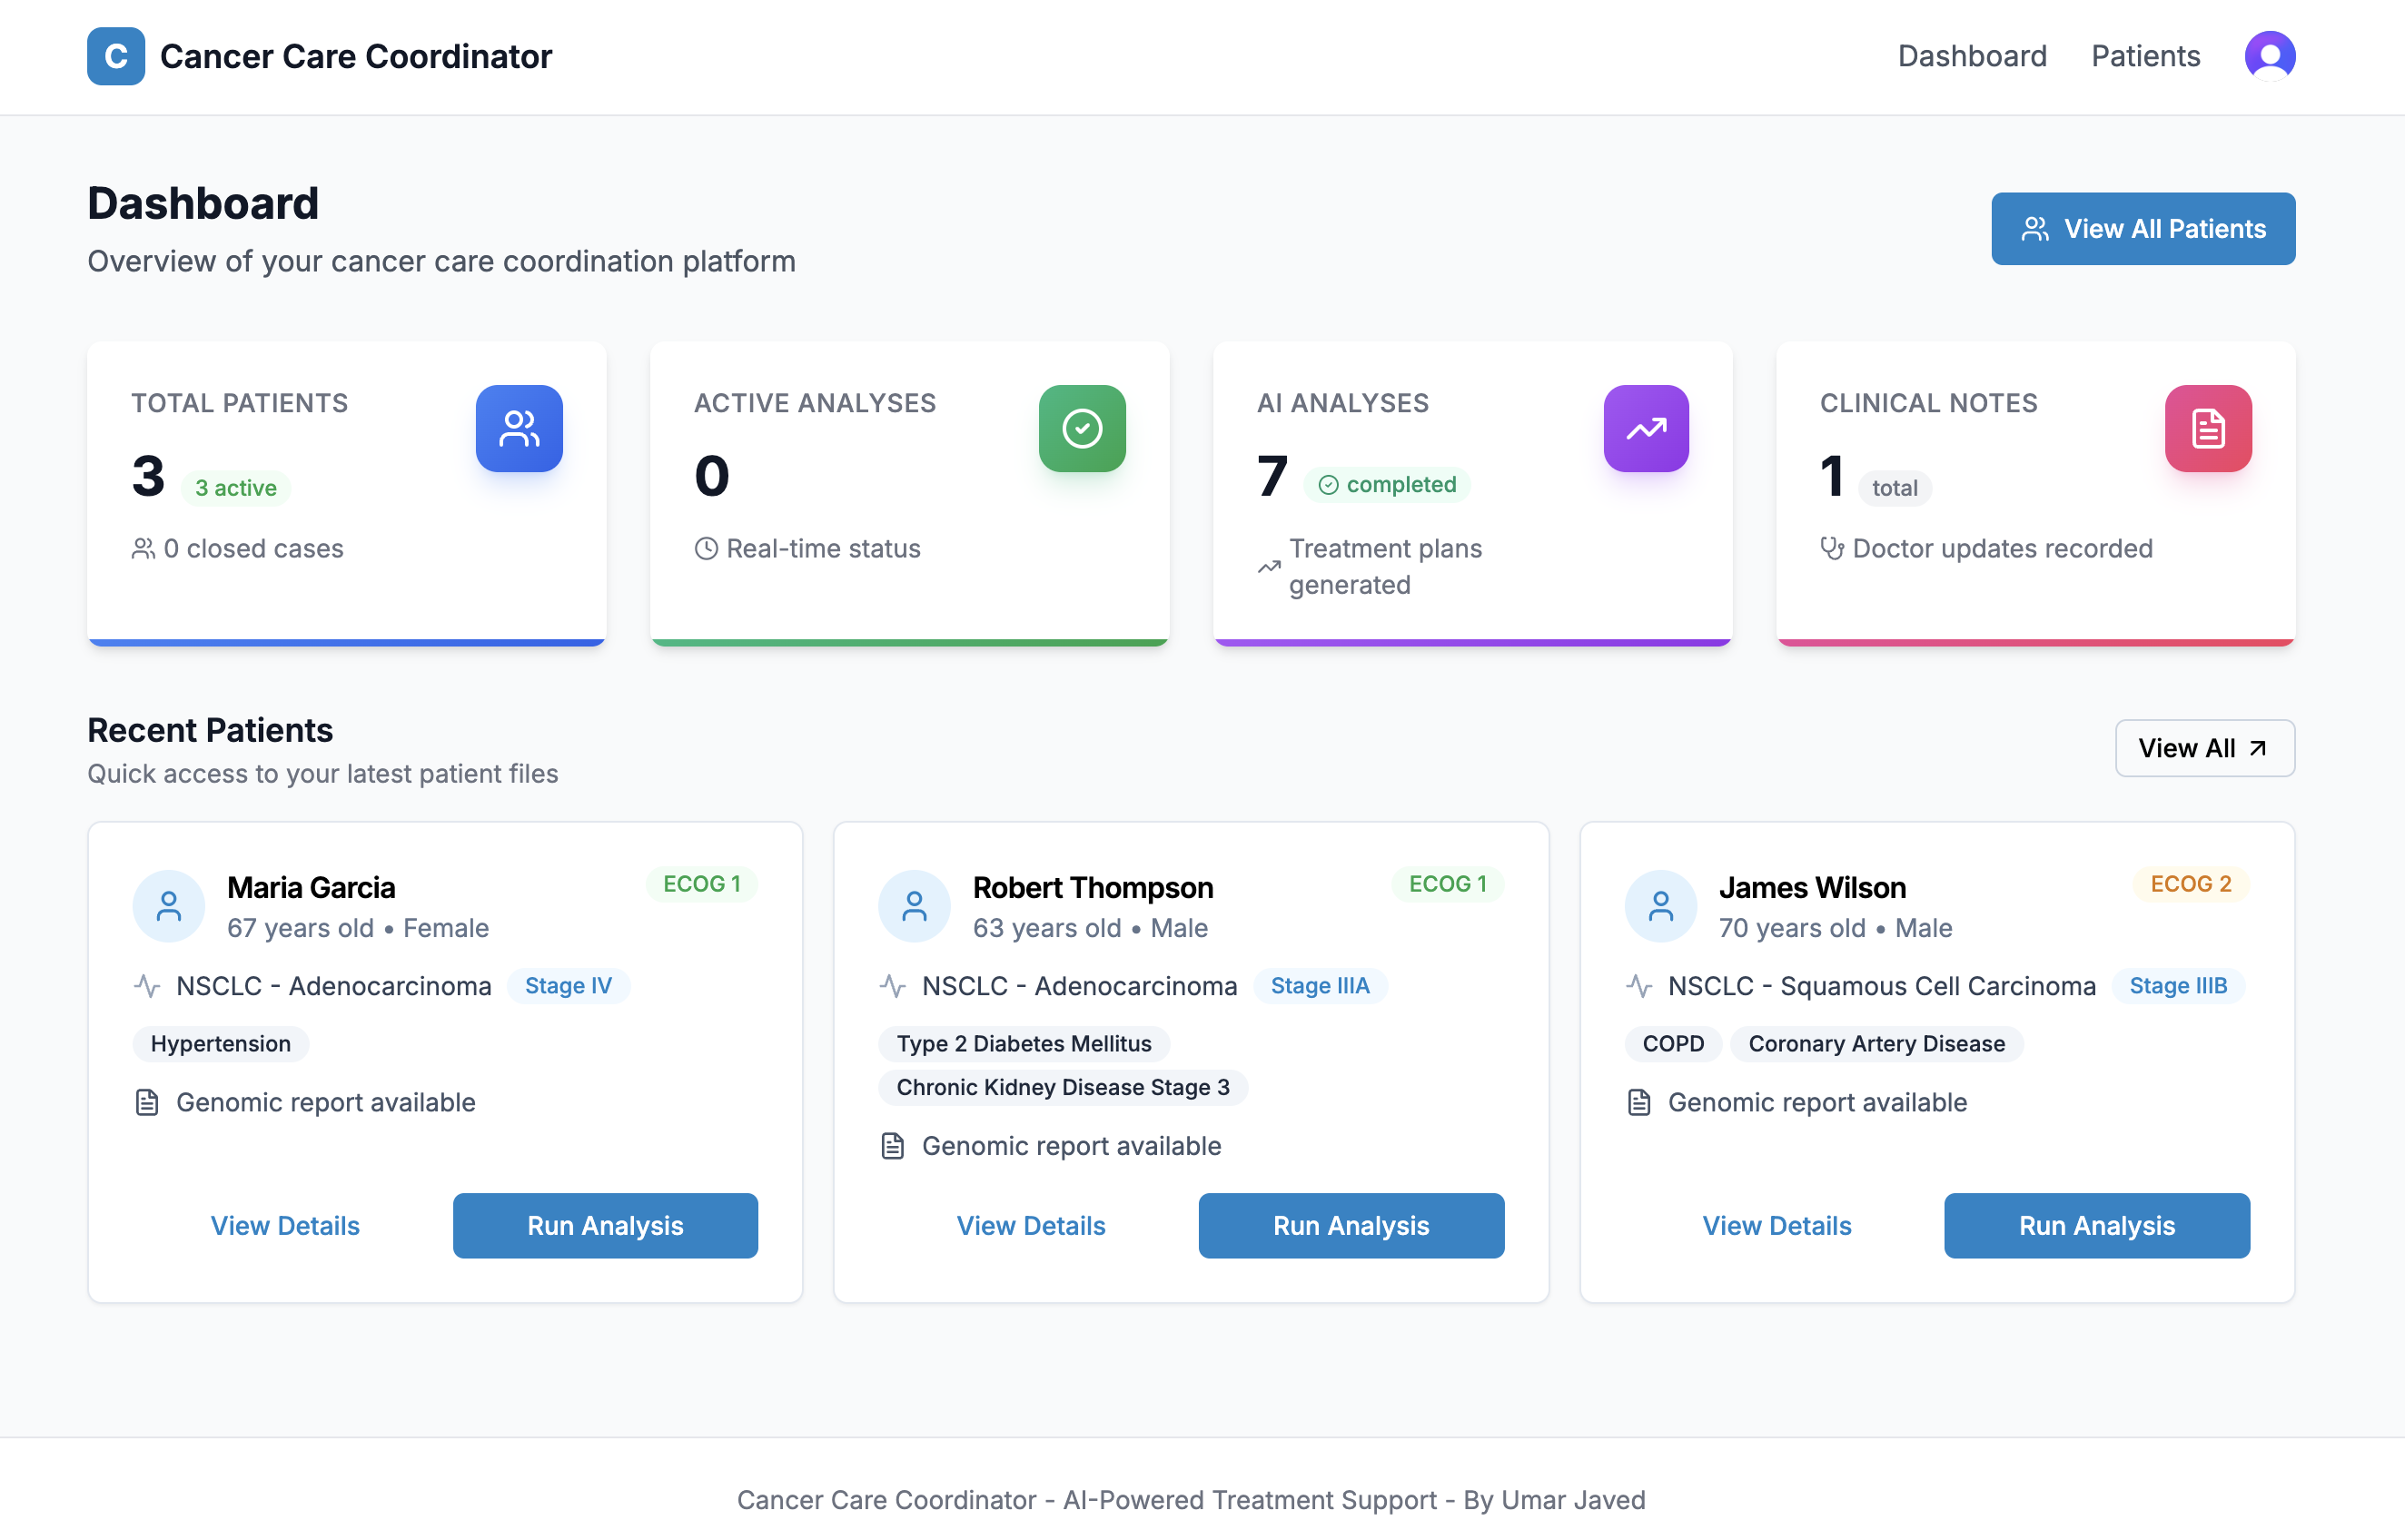The height and width of the screenshot is (1540, 2405).
Task: Click the Type 2 Diabetes Mellitus tag
Action: 1024,1044
